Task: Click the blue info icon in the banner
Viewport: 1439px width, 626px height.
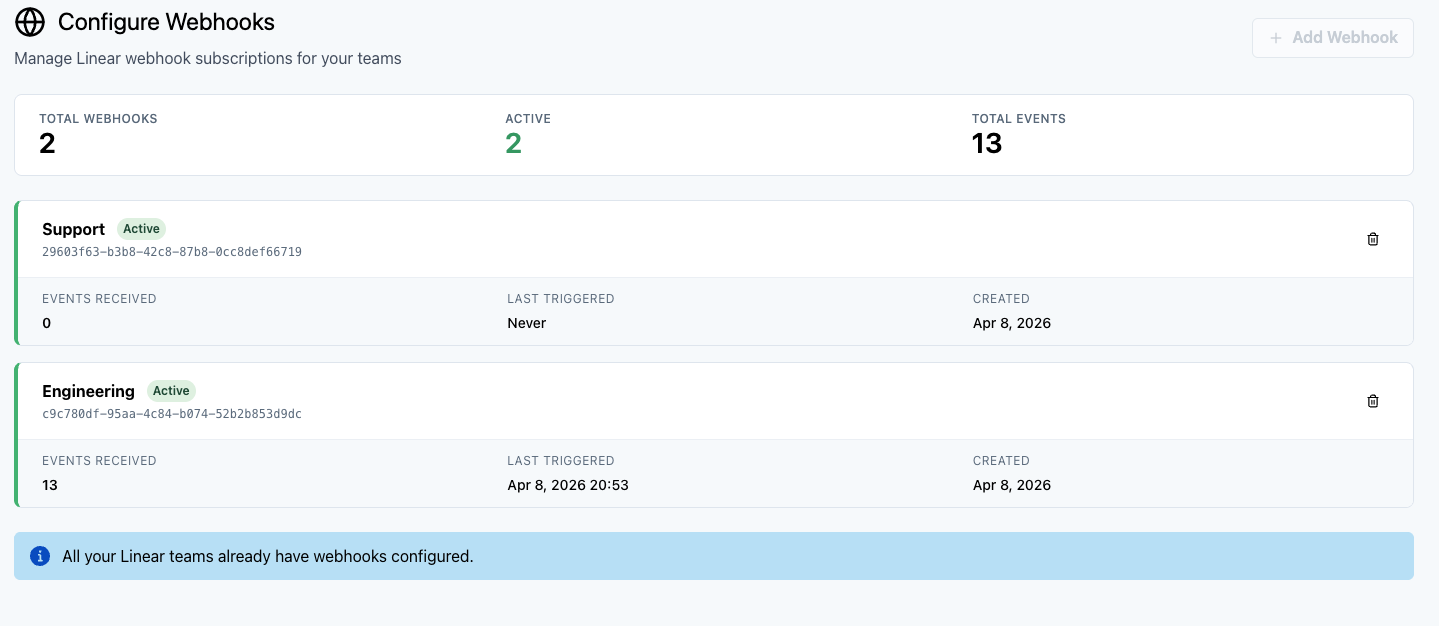Action: click(40, 556)
